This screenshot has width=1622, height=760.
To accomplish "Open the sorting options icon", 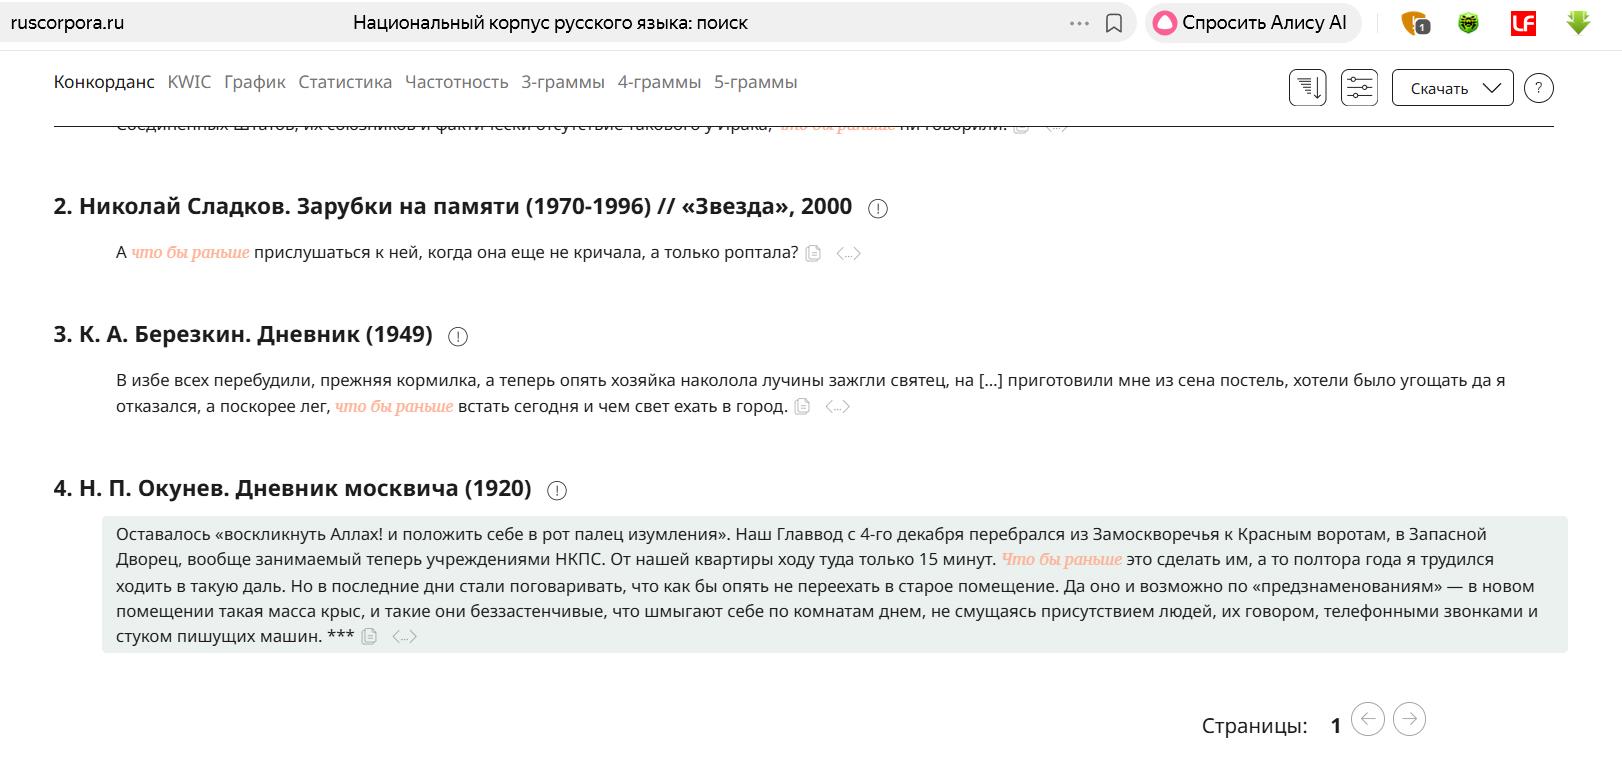I will coord(1307,88).
